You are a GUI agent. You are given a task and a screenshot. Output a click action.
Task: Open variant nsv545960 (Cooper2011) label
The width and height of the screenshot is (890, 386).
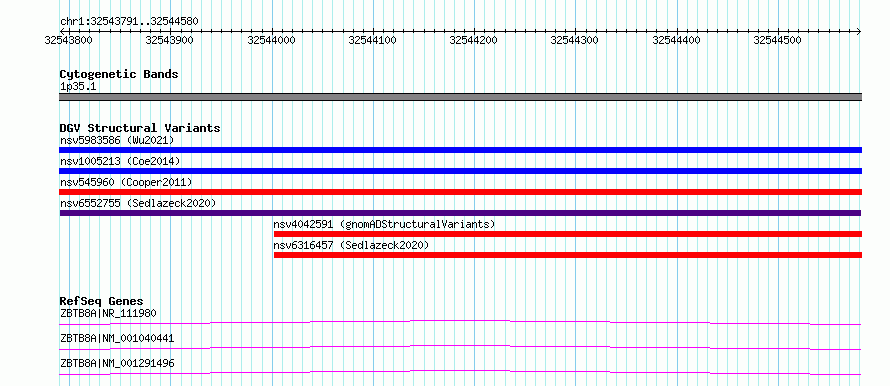click(126, 182)
